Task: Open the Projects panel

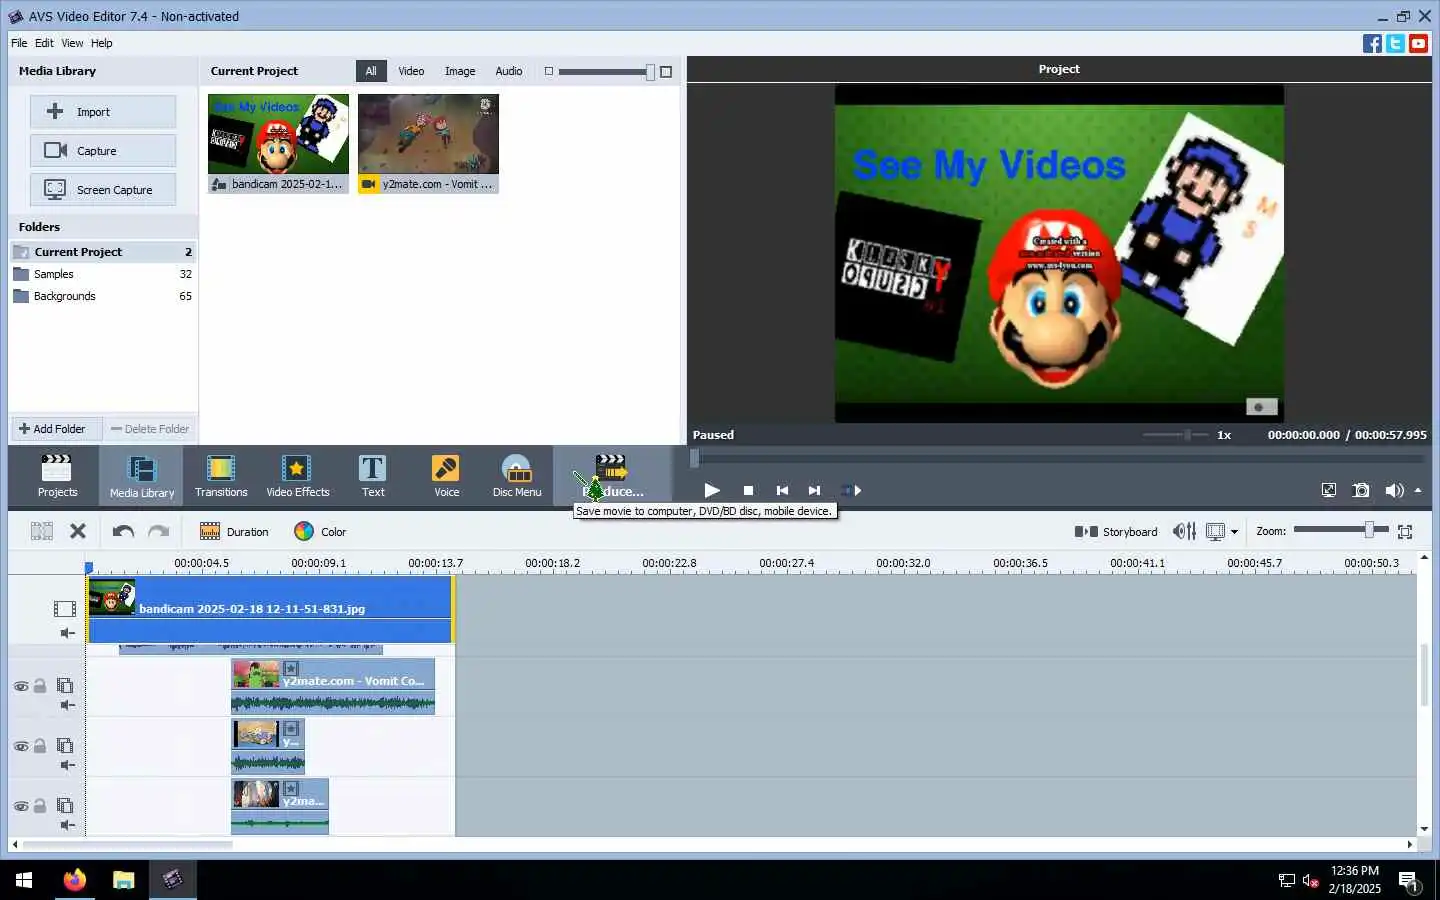Action: point(57,475)
